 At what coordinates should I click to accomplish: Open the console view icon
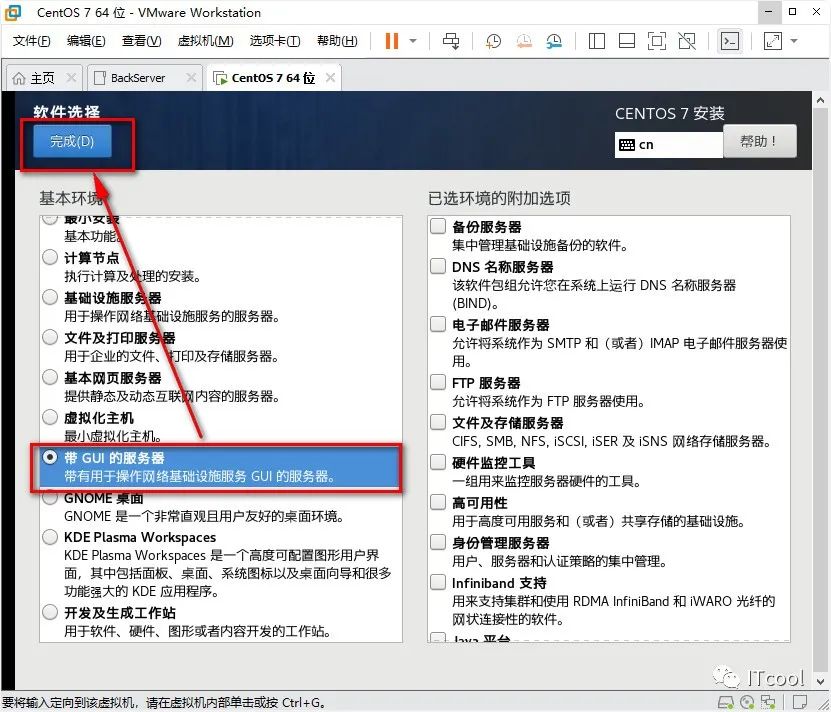click(x=730, y=41)
